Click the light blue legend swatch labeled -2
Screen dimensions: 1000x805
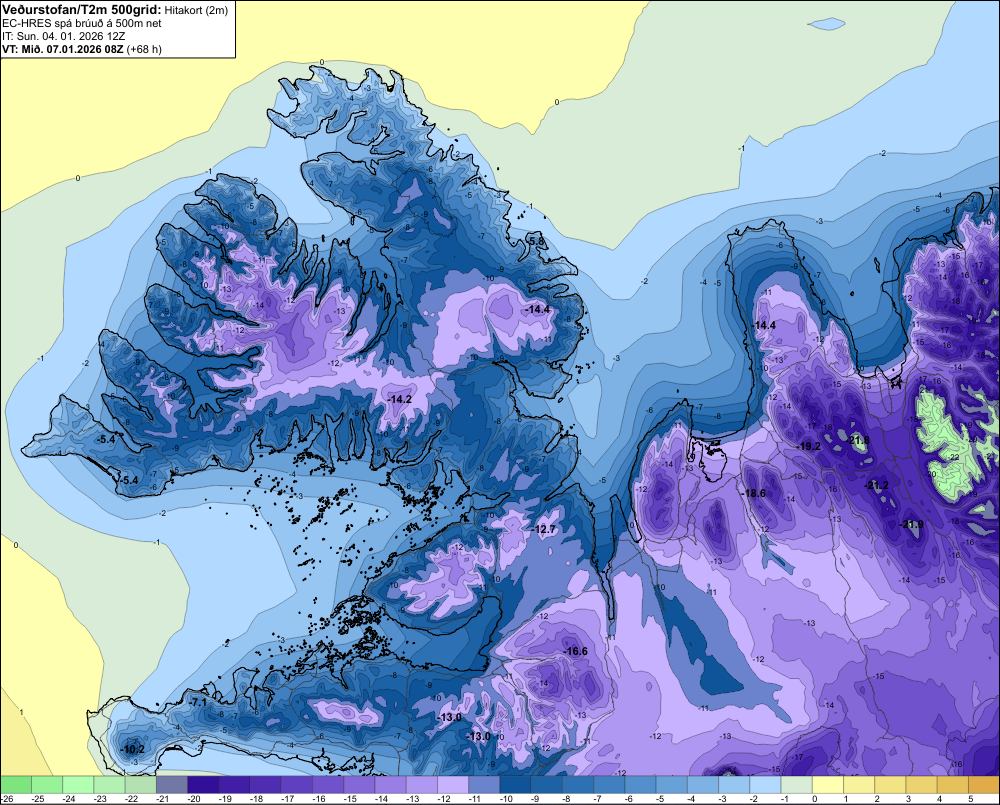click(x=766, y=784)
